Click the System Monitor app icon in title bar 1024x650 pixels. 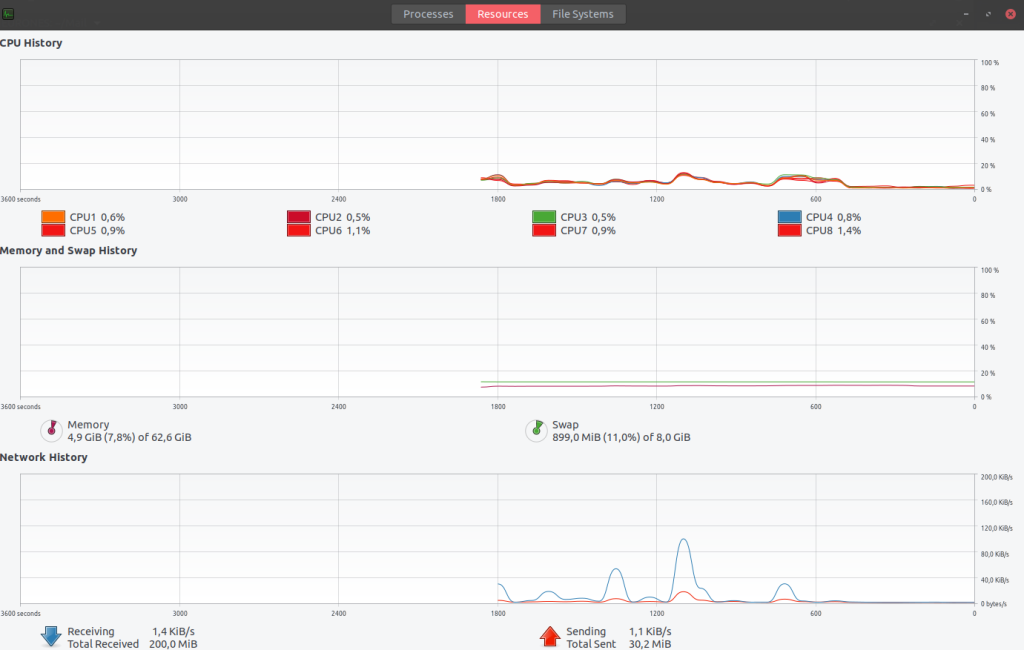pyautogui.click(x=9, y=13)
